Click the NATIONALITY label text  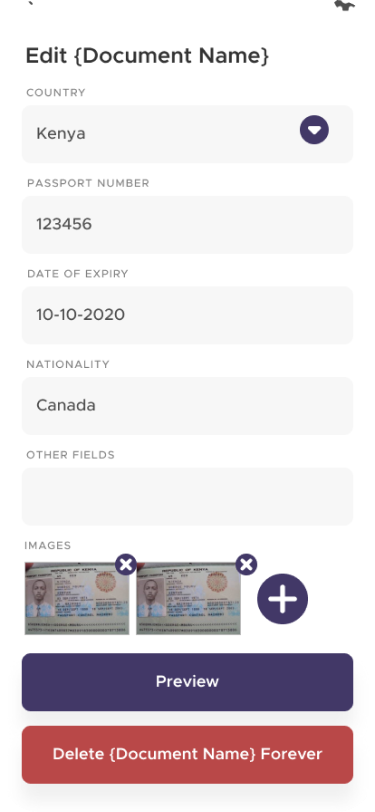[68, 365]
